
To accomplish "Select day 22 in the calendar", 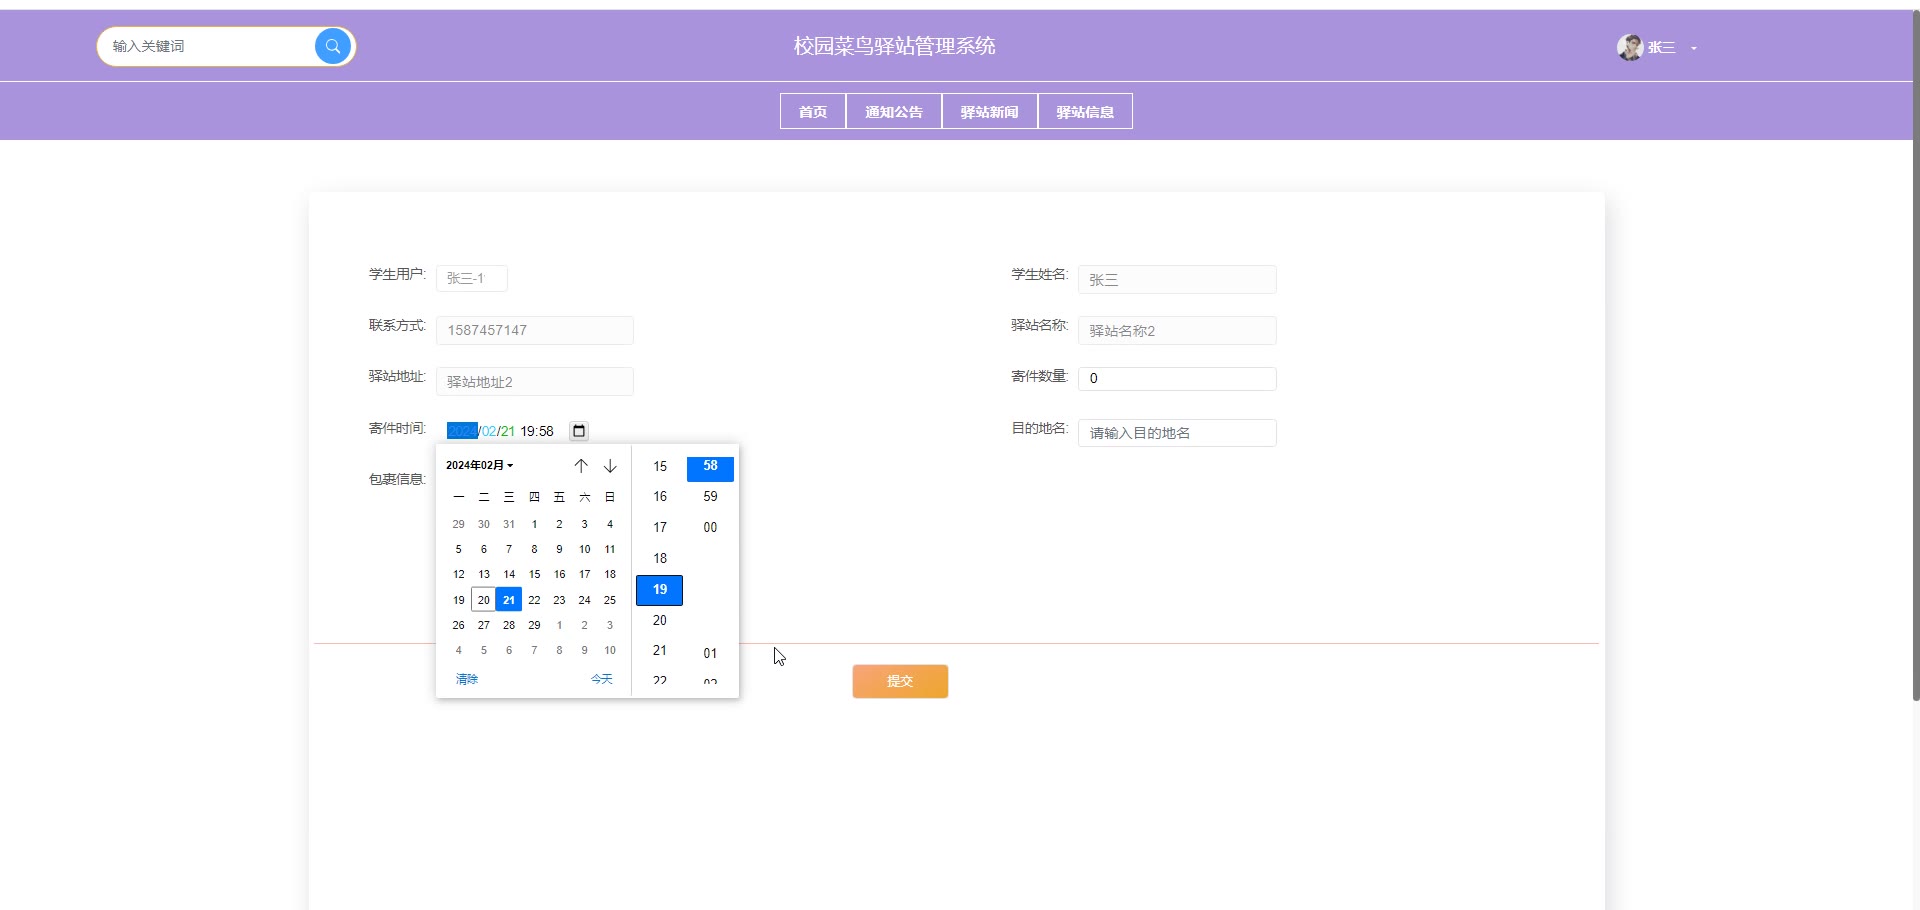I will (534, 600).
